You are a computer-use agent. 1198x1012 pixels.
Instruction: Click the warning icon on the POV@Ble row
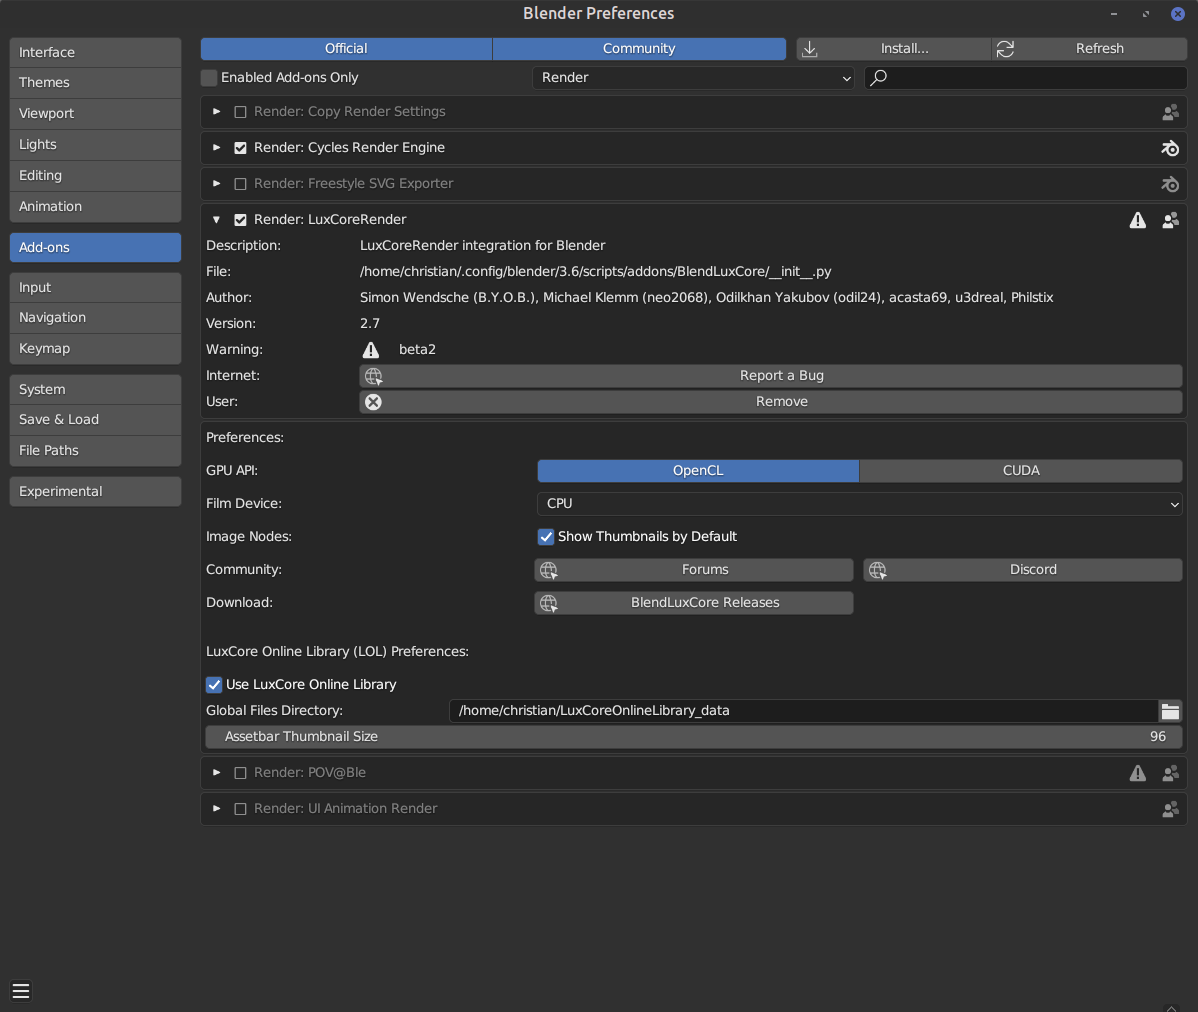(1138, 773)
